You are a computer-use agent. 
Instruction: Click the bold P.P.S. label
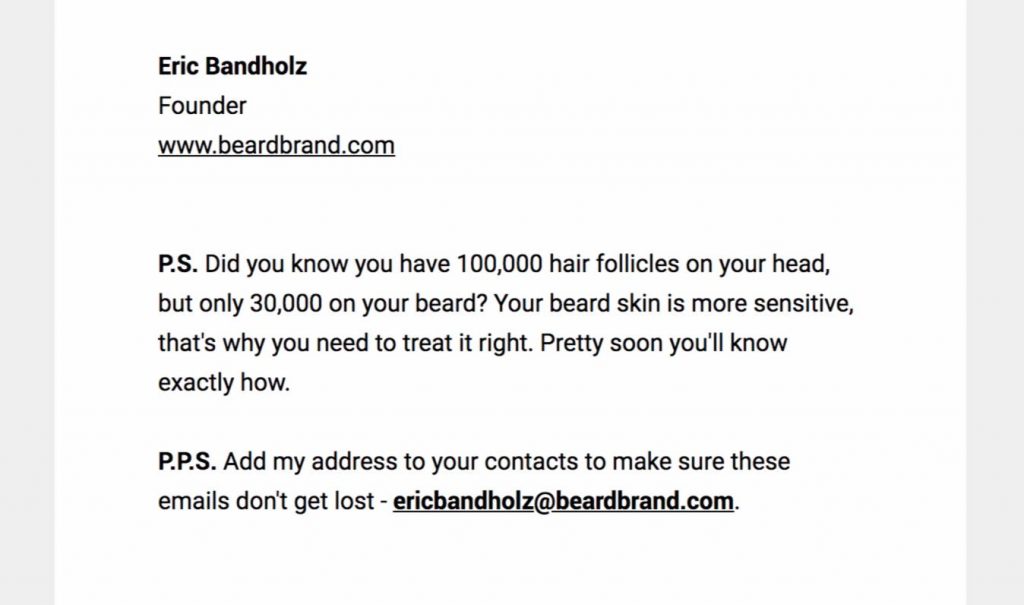[x=187, y=461]
